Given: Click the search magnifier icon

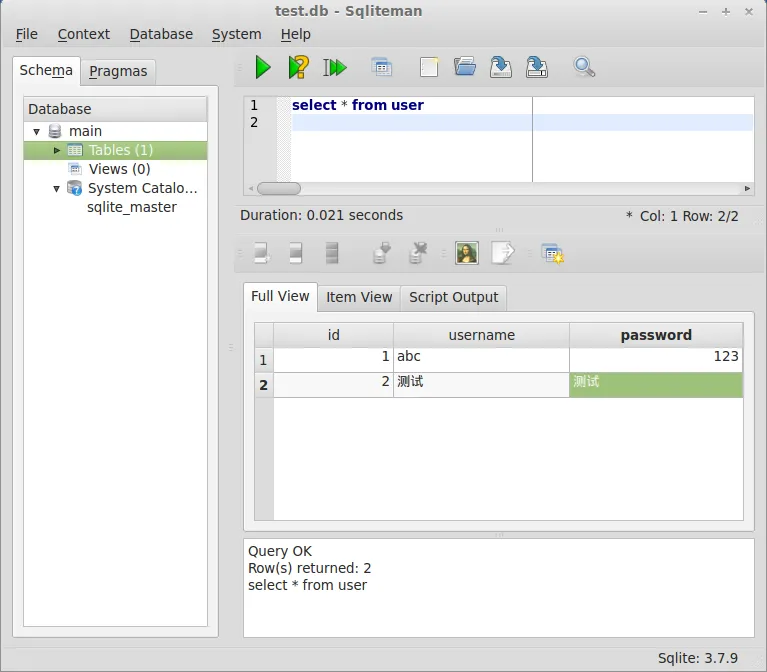Looking at the screenshot, I should pos(584,67).
